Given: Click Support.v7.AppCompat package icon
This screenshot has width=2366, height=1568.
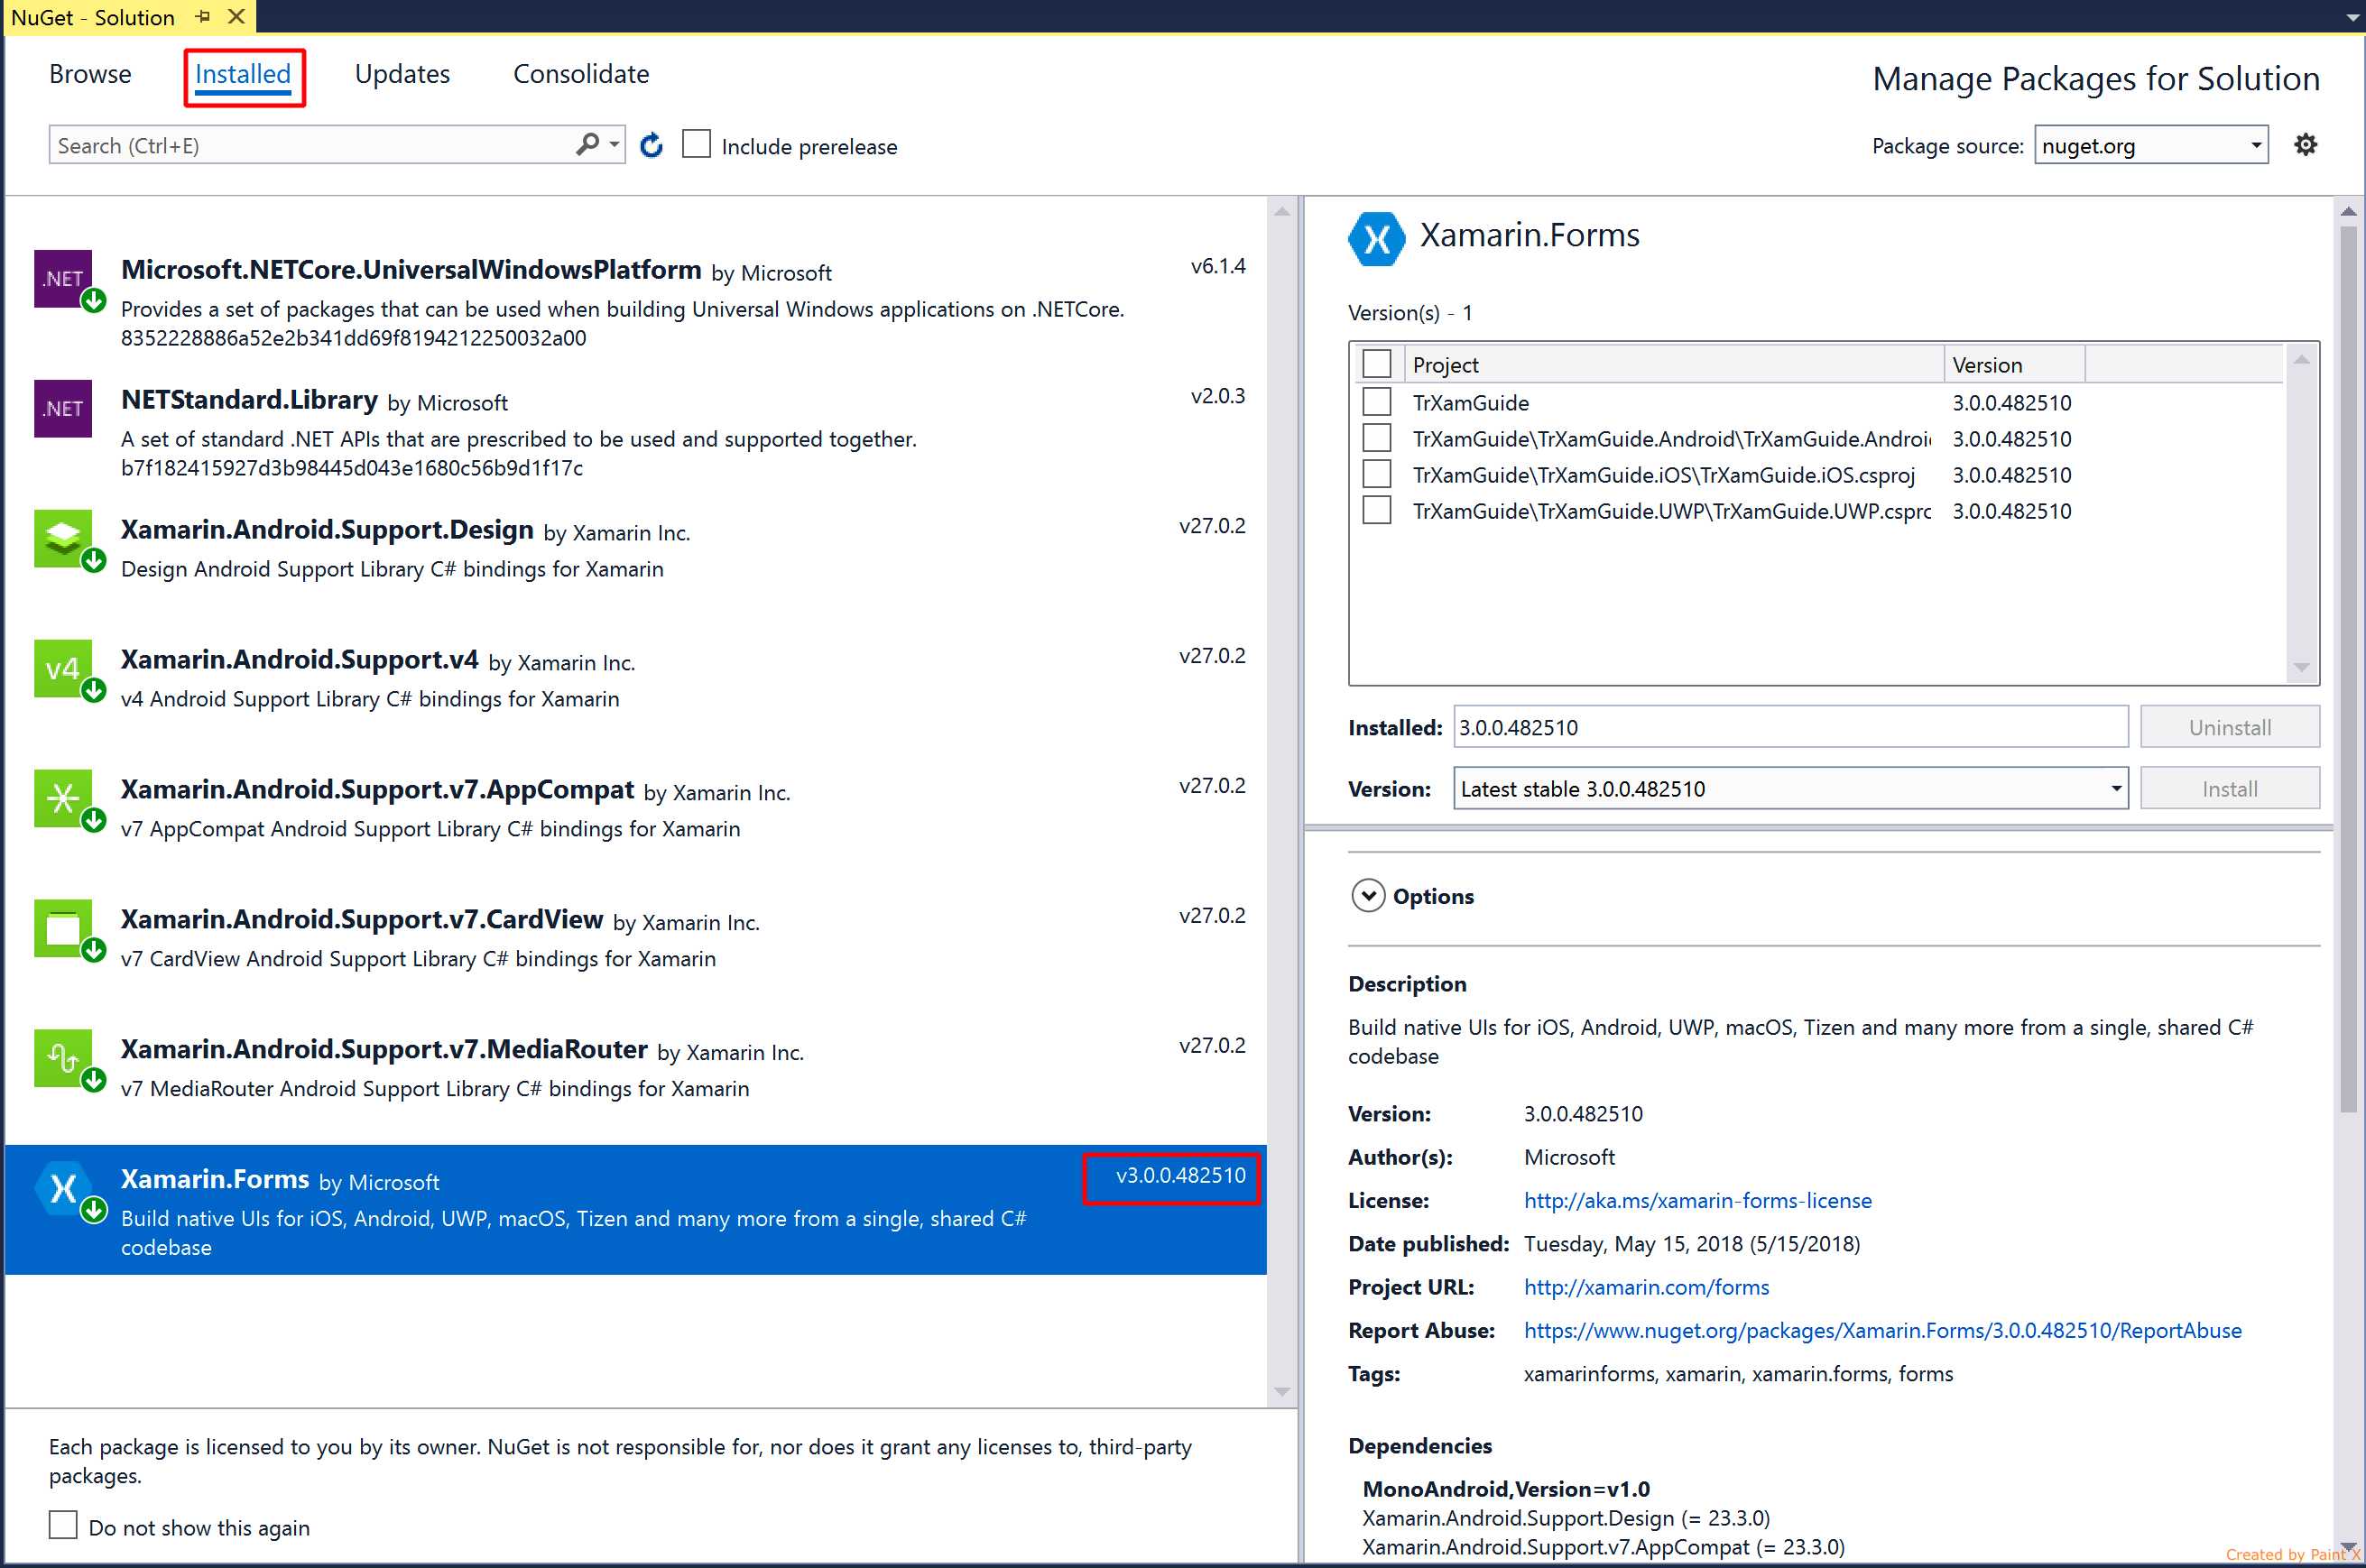Looking at the screenshot, I should [x=63, y=799].
